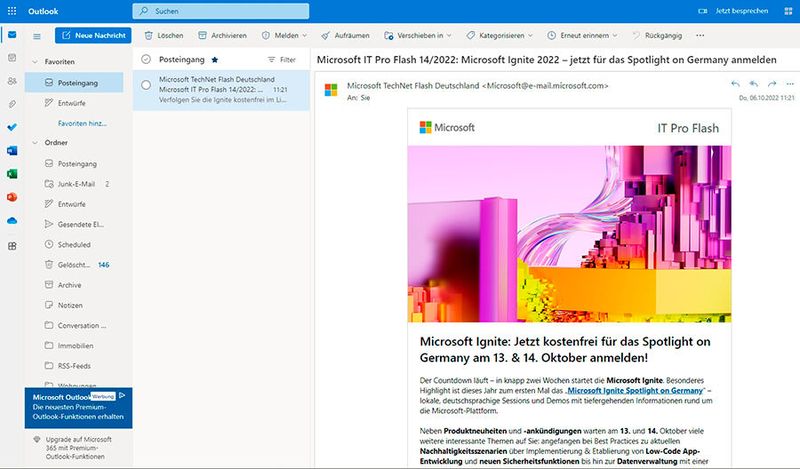The width and height of the screenshot is (800, 469).
Task: Collapse the Ordner section
Action: point(35,143)
